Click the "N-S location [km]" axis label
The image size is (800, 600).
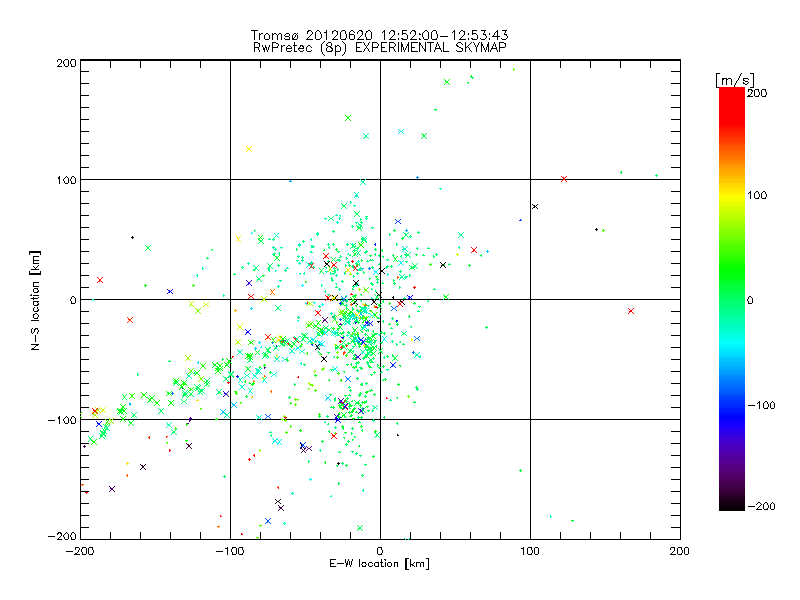(35, 300)
